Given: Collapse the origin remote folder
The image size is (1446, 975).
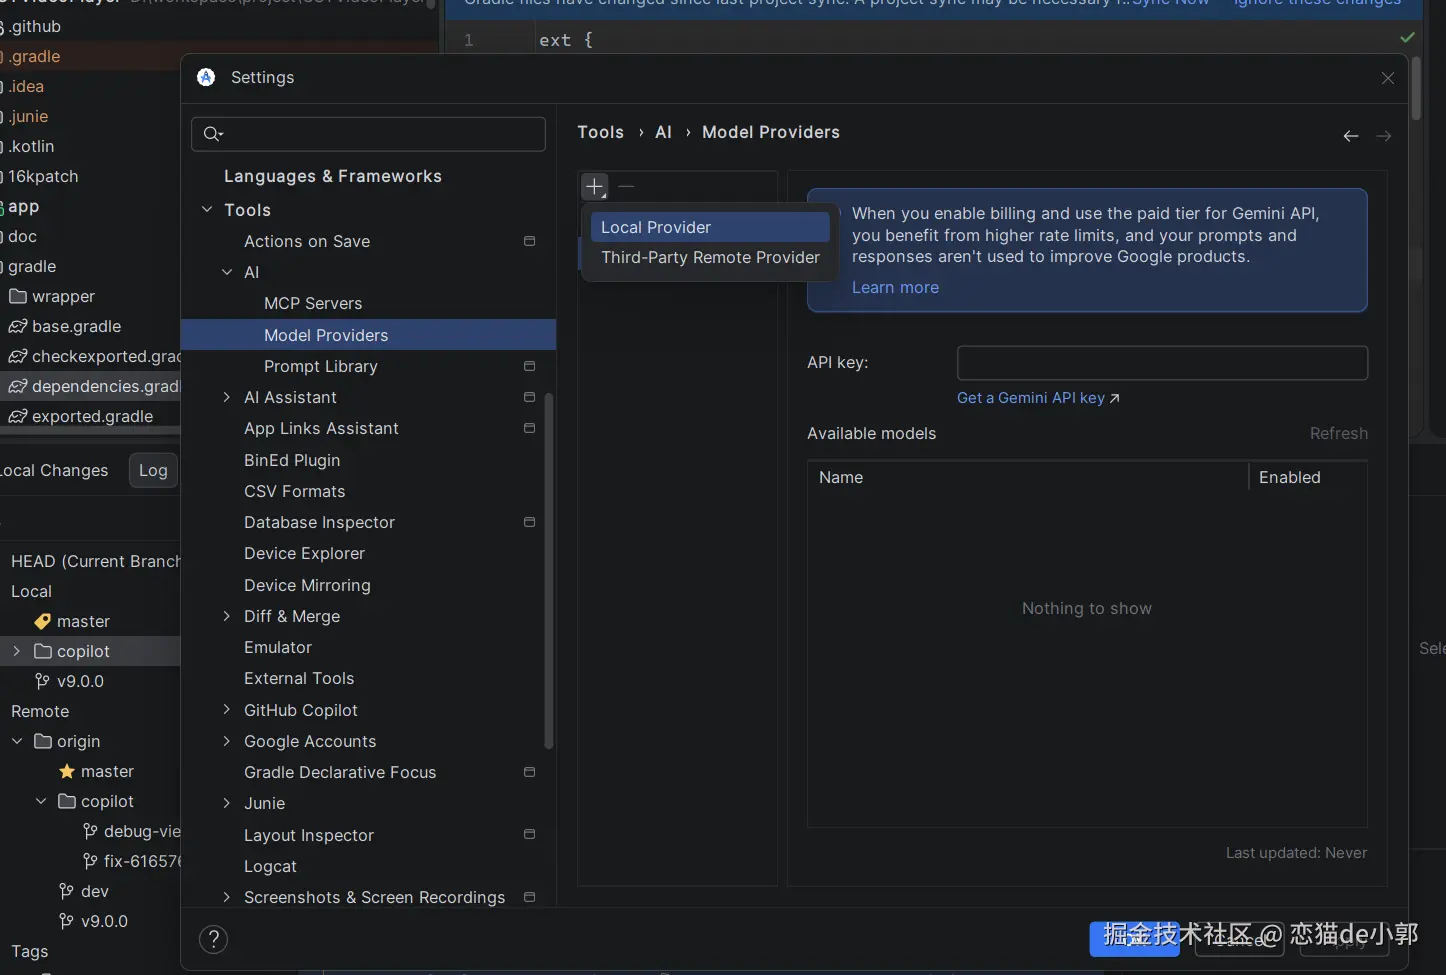Looking at the screenshot, I should click(17, 741).
